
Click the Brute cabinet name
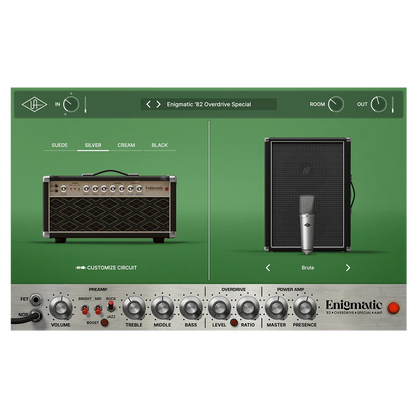coord(308,268)
